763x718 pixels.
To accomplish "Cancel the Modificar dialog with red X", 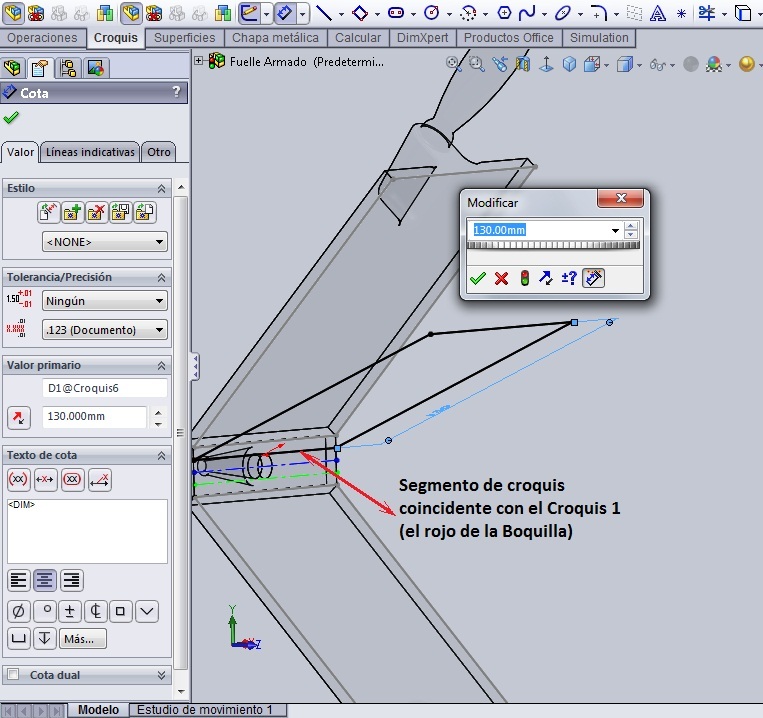I will pos(501,279).
